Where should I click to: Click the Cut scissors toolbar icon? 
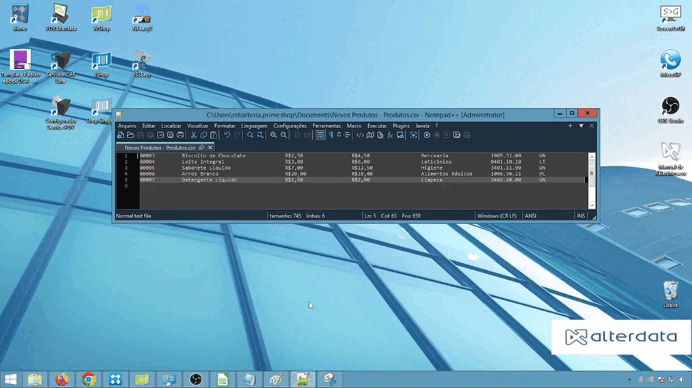[x=194, y=135]
